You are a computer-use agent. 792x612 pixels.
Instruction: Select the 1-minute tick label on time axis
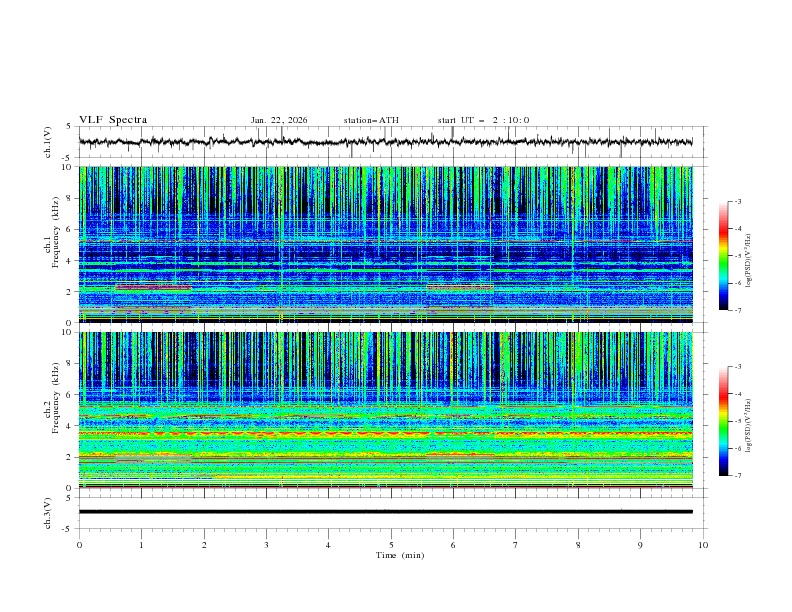pyautogui.click(x=142, y=544)
